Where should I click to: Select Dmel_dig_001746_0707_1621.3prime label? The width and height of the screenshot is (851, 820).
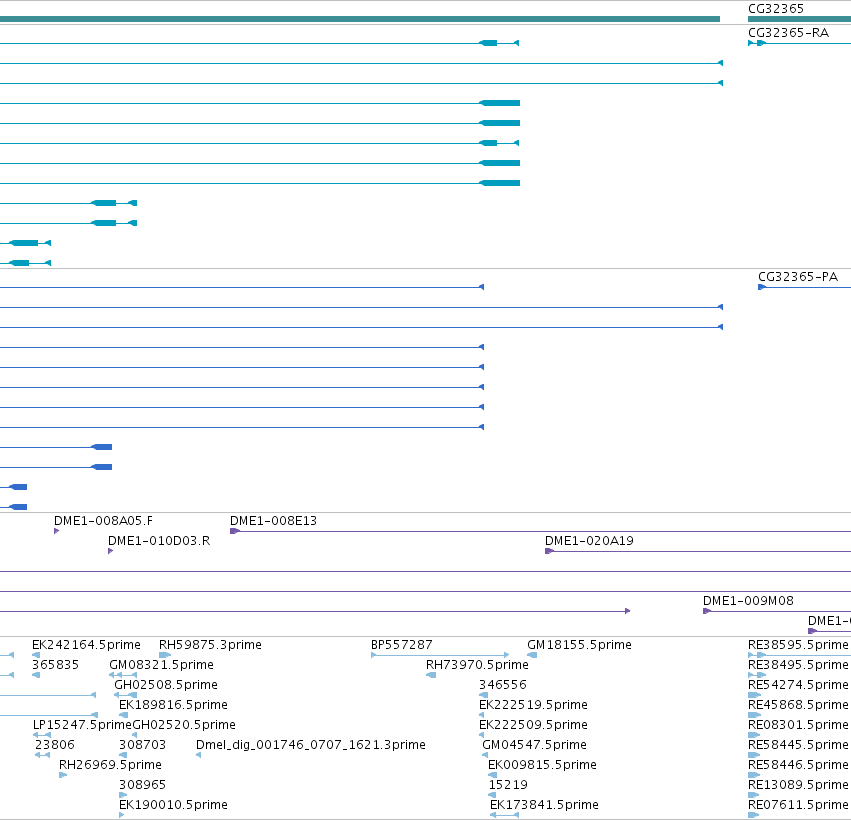310,745
